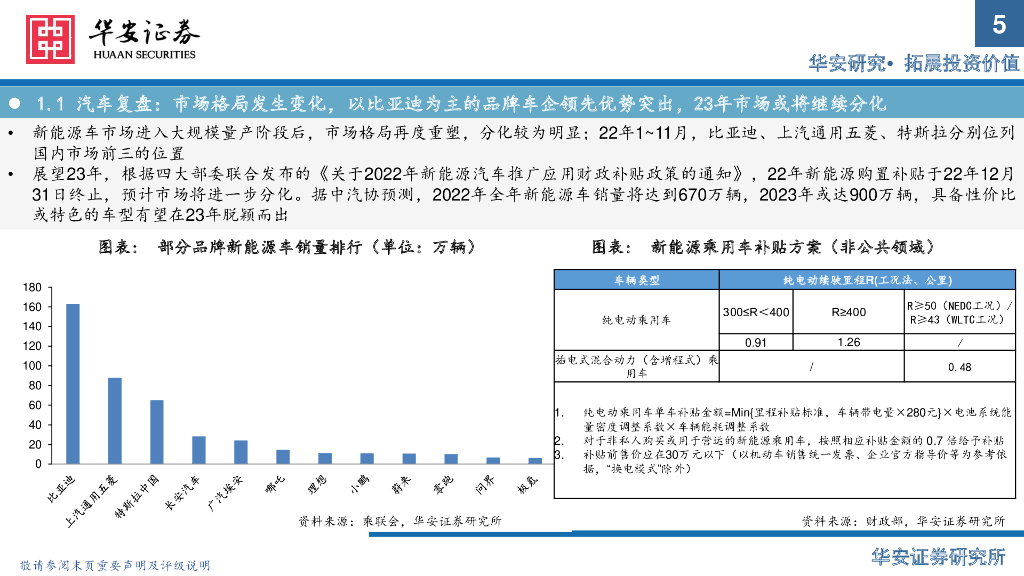Image resolution: width=1024 pixels, height=576 pixels.
Task: Click the axis label 小鹏
Action: [359, 485]
